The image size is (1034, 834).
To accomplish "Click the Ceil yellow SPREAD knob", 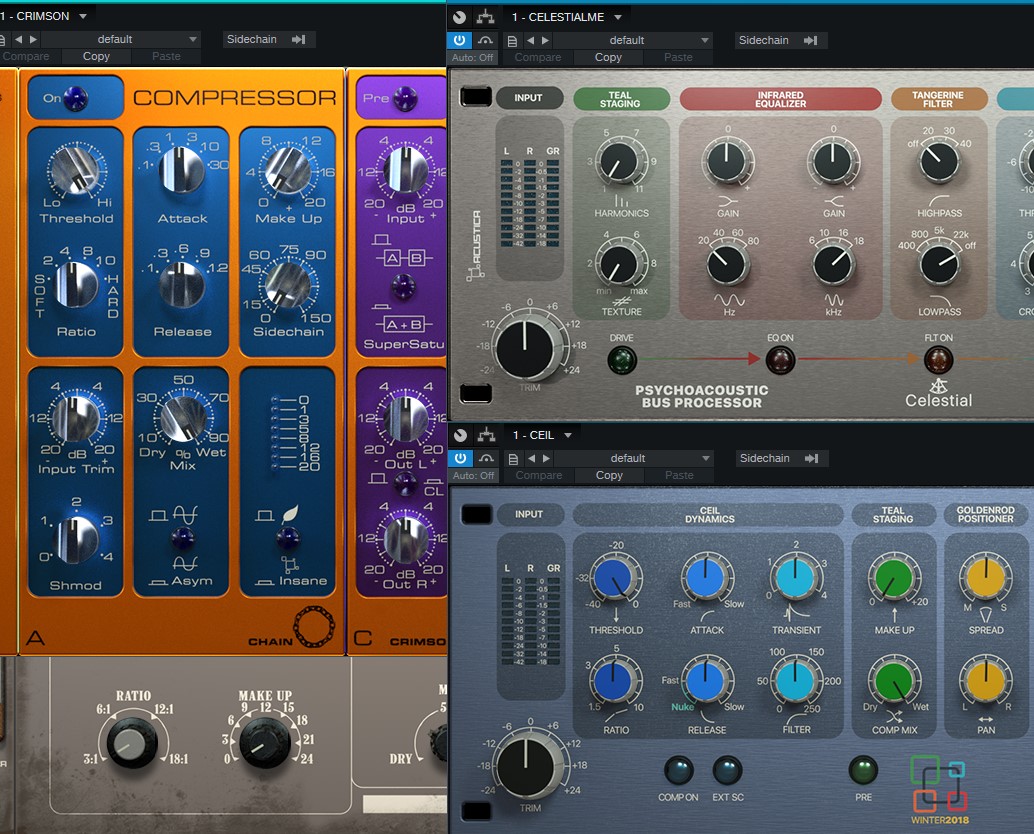I will tap(986, 577).
